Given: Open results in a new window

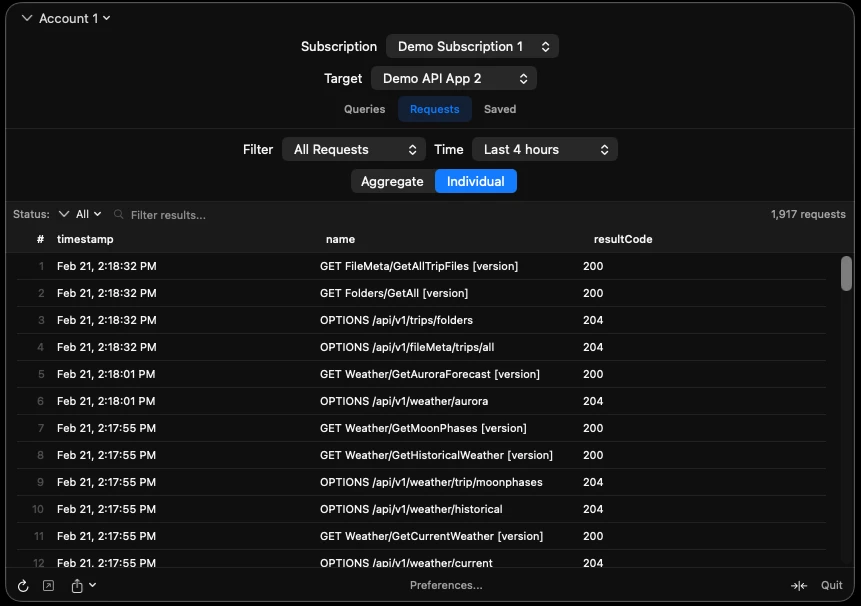Looking at the screenshot, I should [x=49, y=586].
